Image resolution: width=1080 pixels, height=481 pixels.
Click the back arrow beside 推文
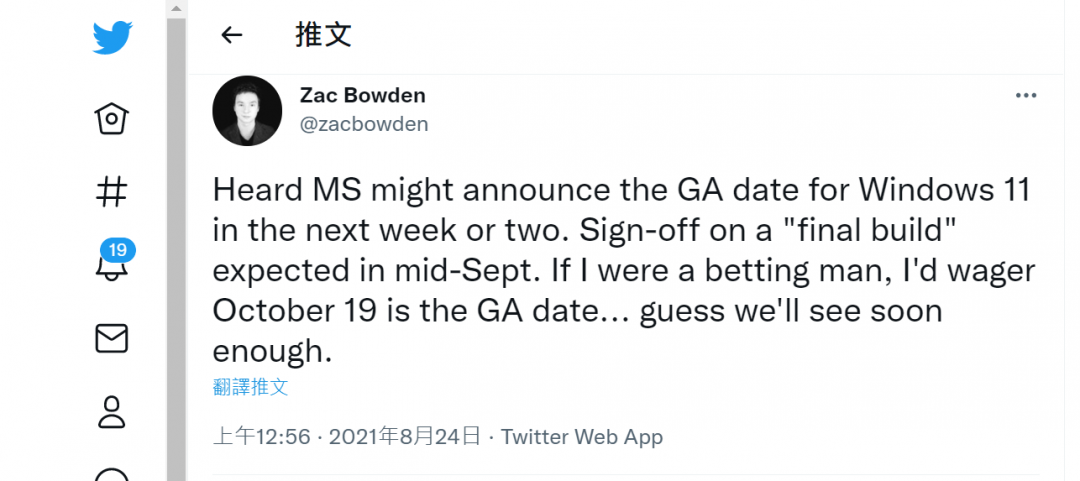click(x=232, y=35)
